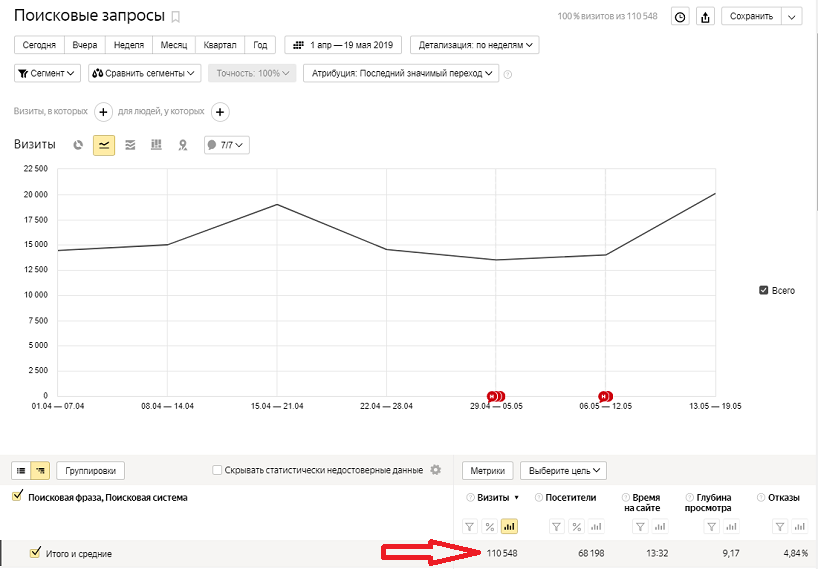Show Время на сайте bar chart
Viewport: 818px width, 569px height.
(660, 527)
